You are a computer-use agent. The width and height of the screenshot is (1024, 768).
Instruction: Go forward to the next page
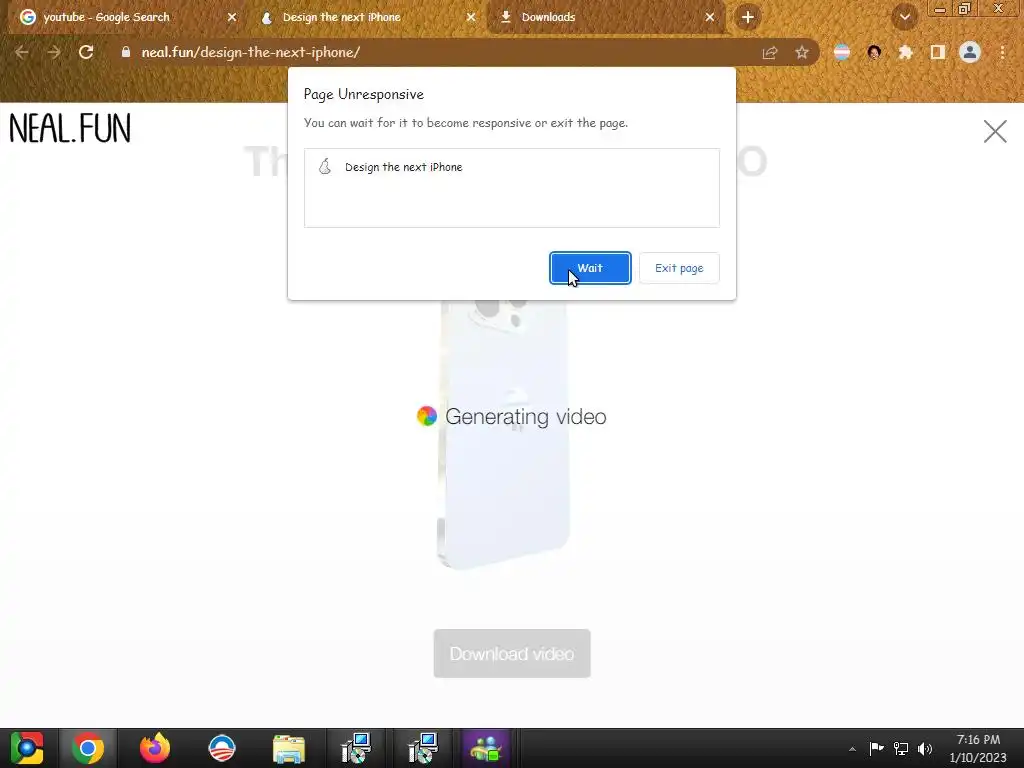click(x=54, y=52)
